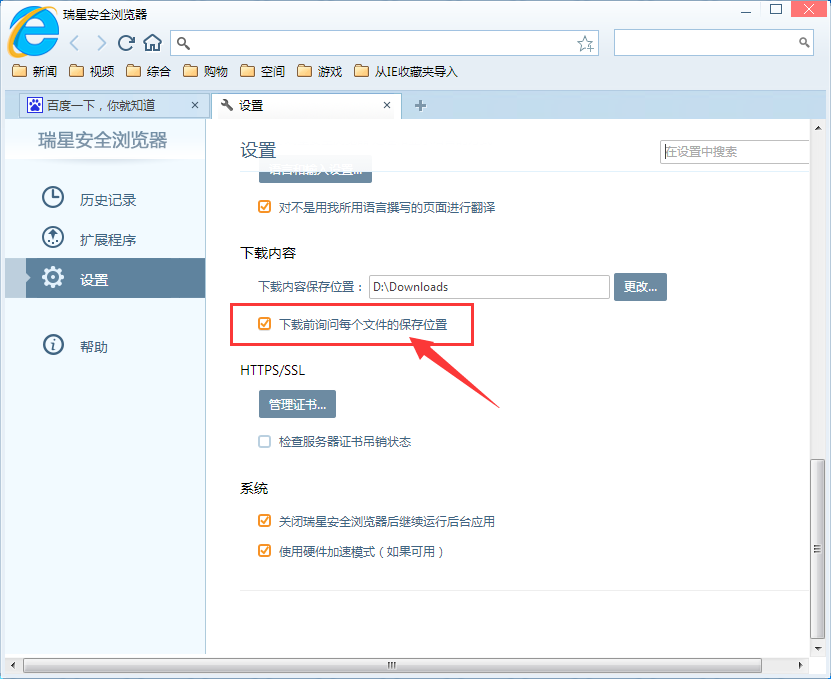Click the search box magnifier icon

tap(804, 43)
